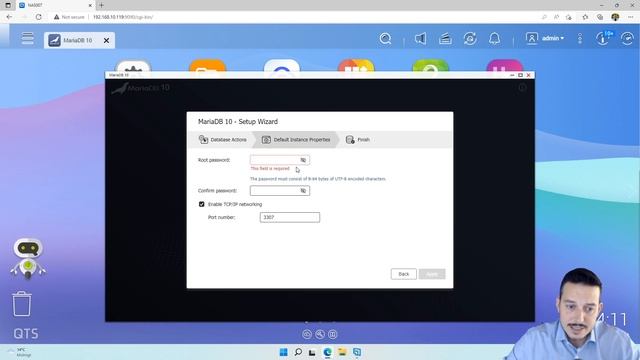Open the QTS main menu hamburger icon

27,38
